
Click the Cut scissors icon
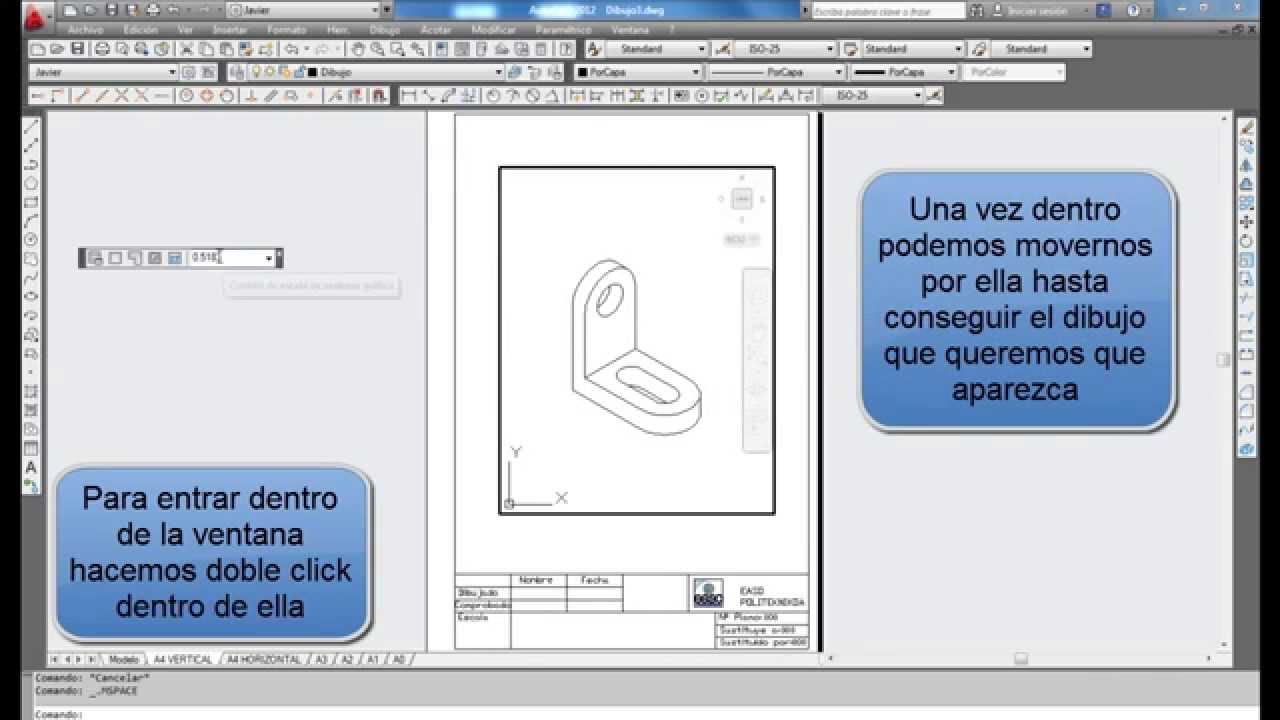[x=187, y=49]
